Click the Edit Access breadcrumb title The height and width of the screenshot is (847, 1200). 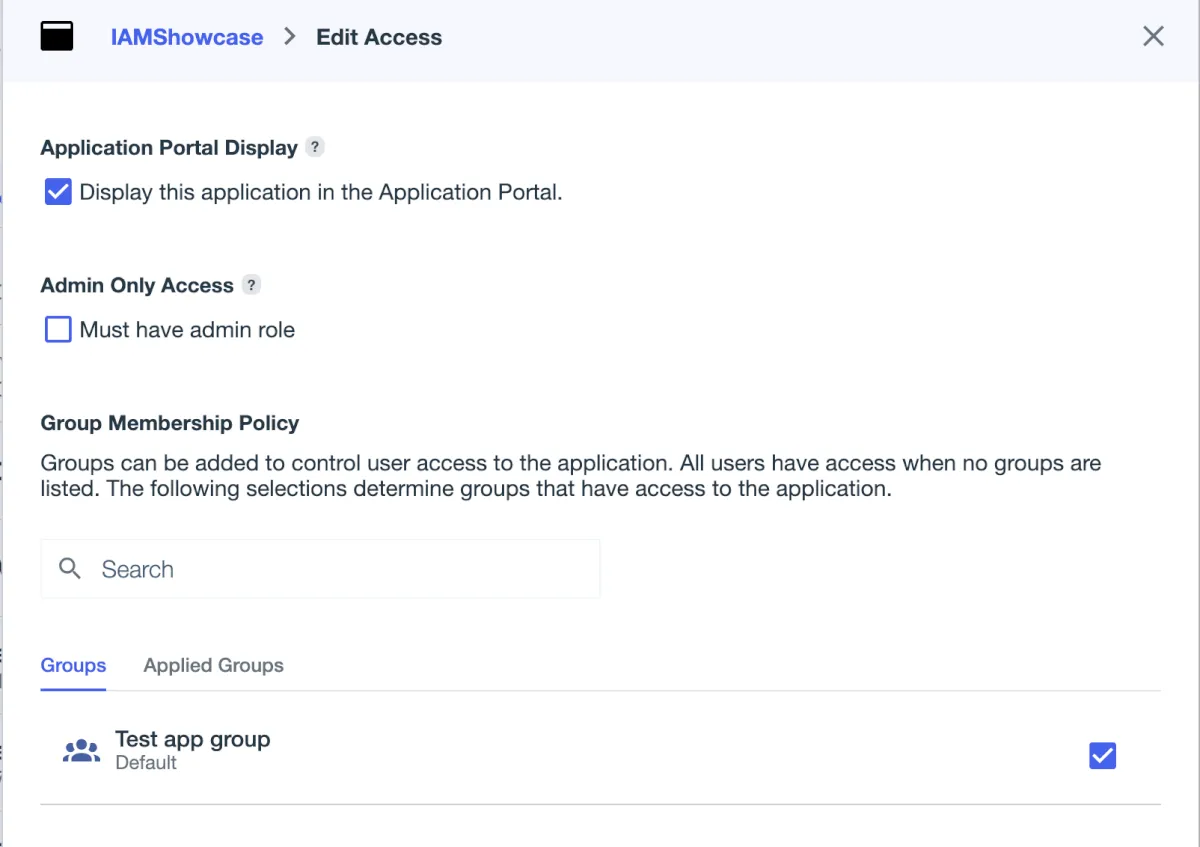tap(379, 37)
